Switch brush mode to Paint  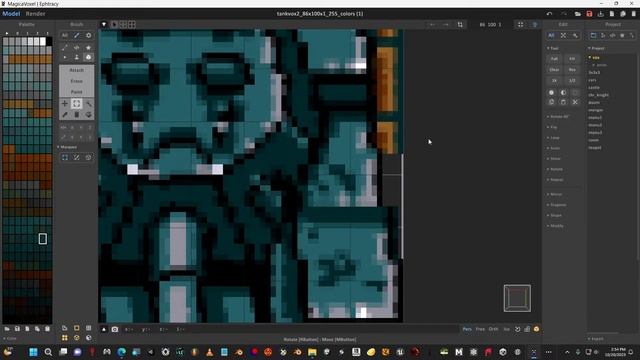pyautogui.click(x=76, y=92)
